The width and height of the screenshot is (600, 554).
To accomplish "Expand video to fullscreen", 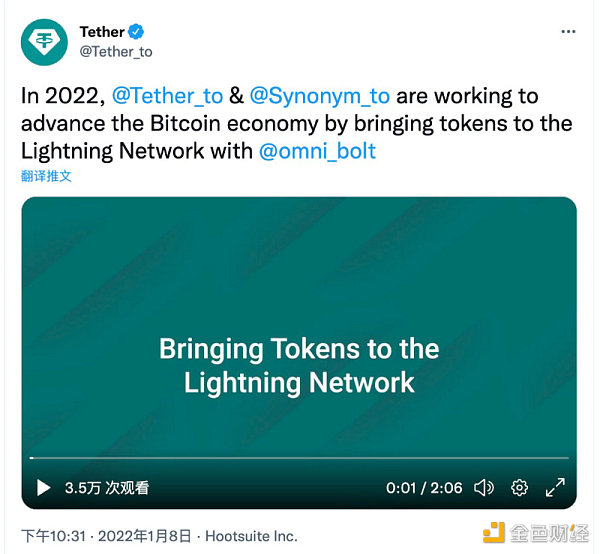I will click(555, 488).
